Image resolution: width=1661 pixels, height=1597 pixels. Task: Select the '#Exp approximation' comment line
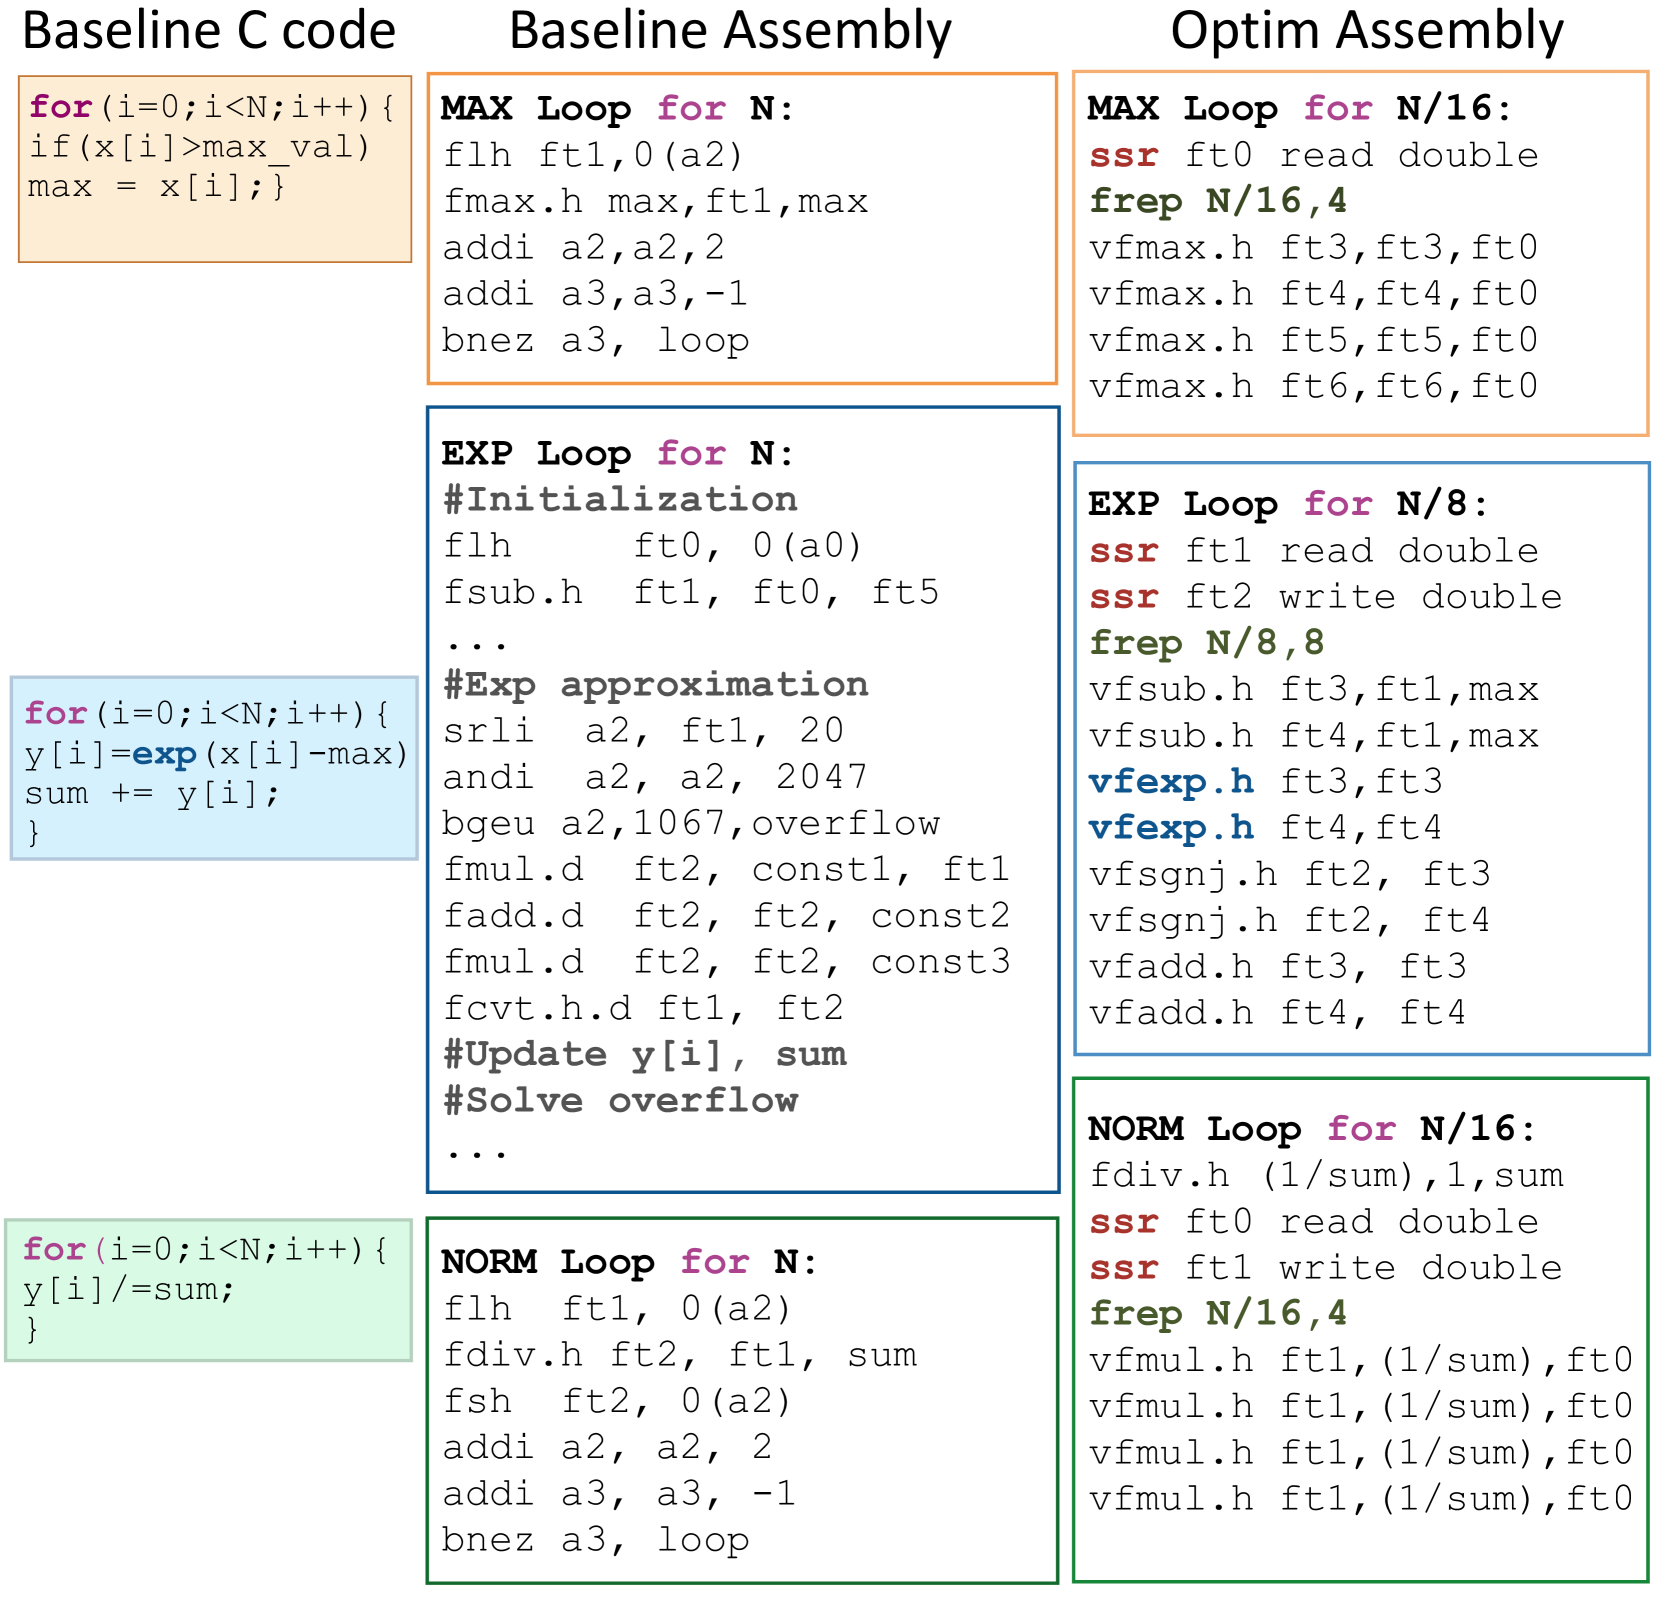coord(655,685)
